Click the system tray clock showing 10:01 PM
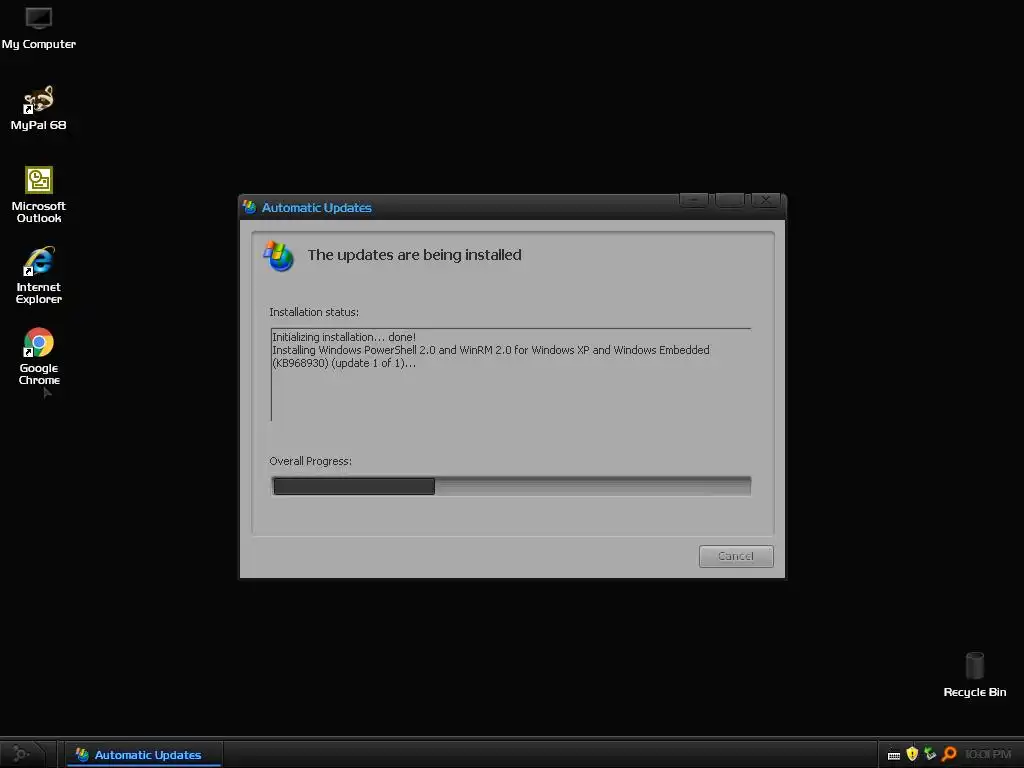 point(987,754)
